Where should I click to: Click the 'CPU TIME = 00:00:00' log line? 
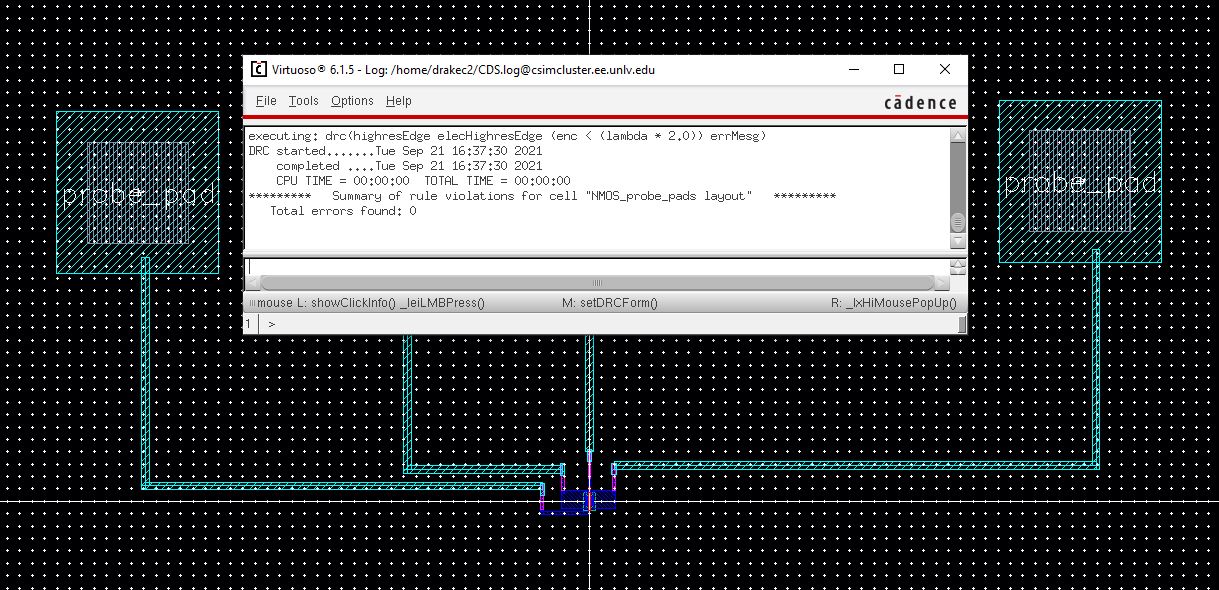pos(423,181)
